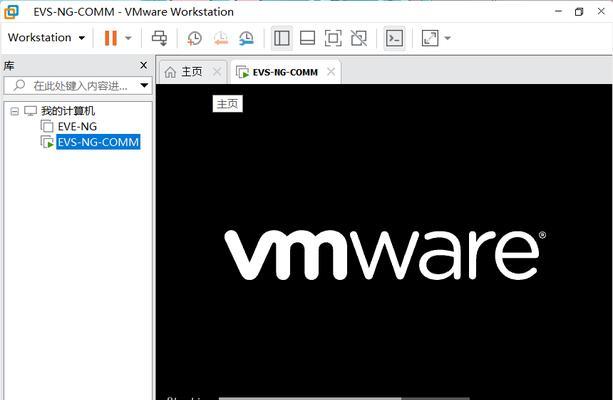
Task: Toggle the console view icon
Action: (394, 38)
